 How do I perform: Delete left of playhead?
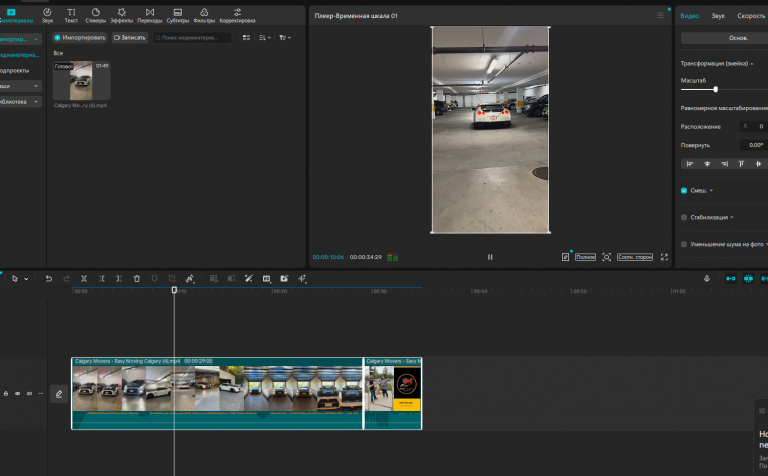point(101,279)
